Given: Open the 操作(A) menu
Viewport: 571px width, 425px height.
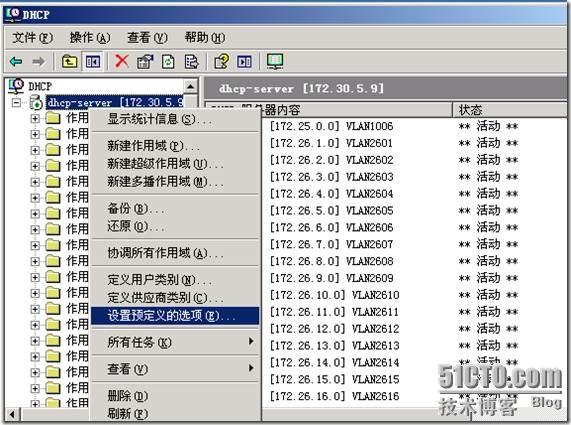Looking at the screenshot, I should 90,38.
